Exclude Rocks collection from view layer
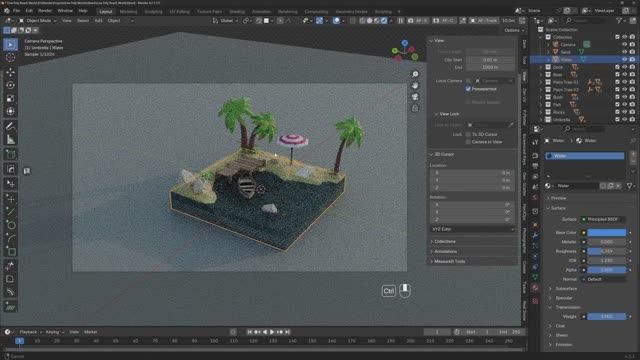The width and height of the screenshot is (640, 360). [x=617, y=112]
